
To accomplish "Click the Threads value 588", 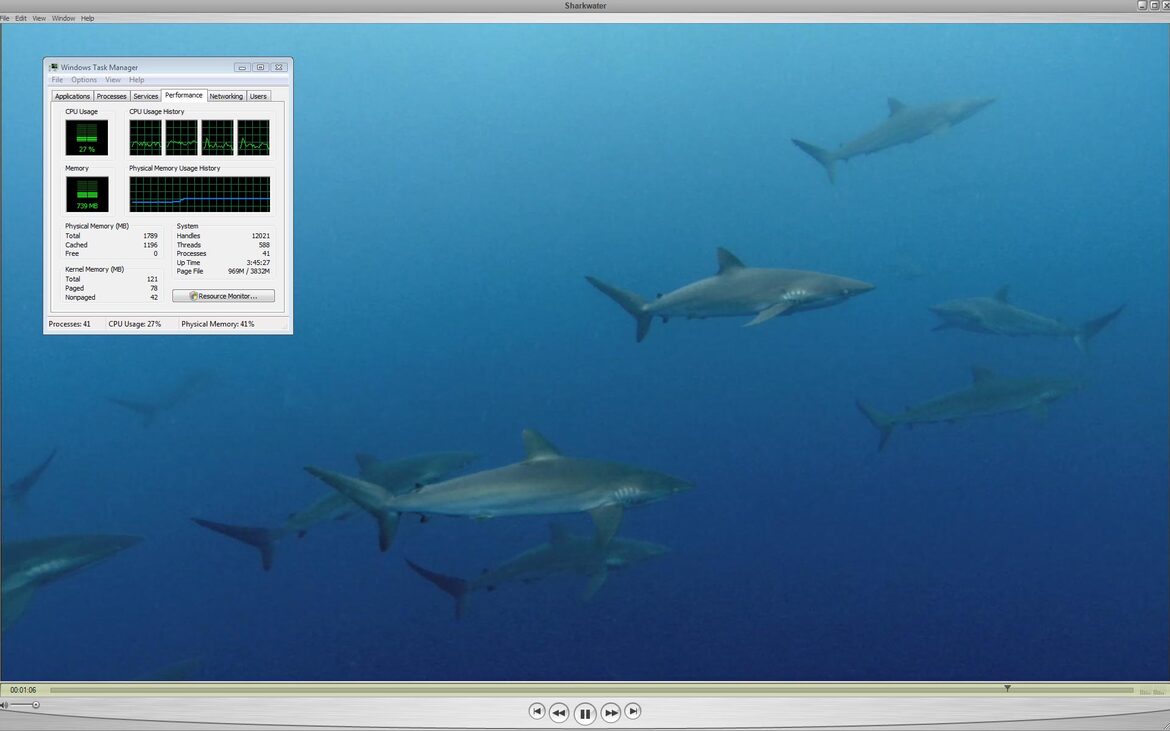I will point(264,245).
